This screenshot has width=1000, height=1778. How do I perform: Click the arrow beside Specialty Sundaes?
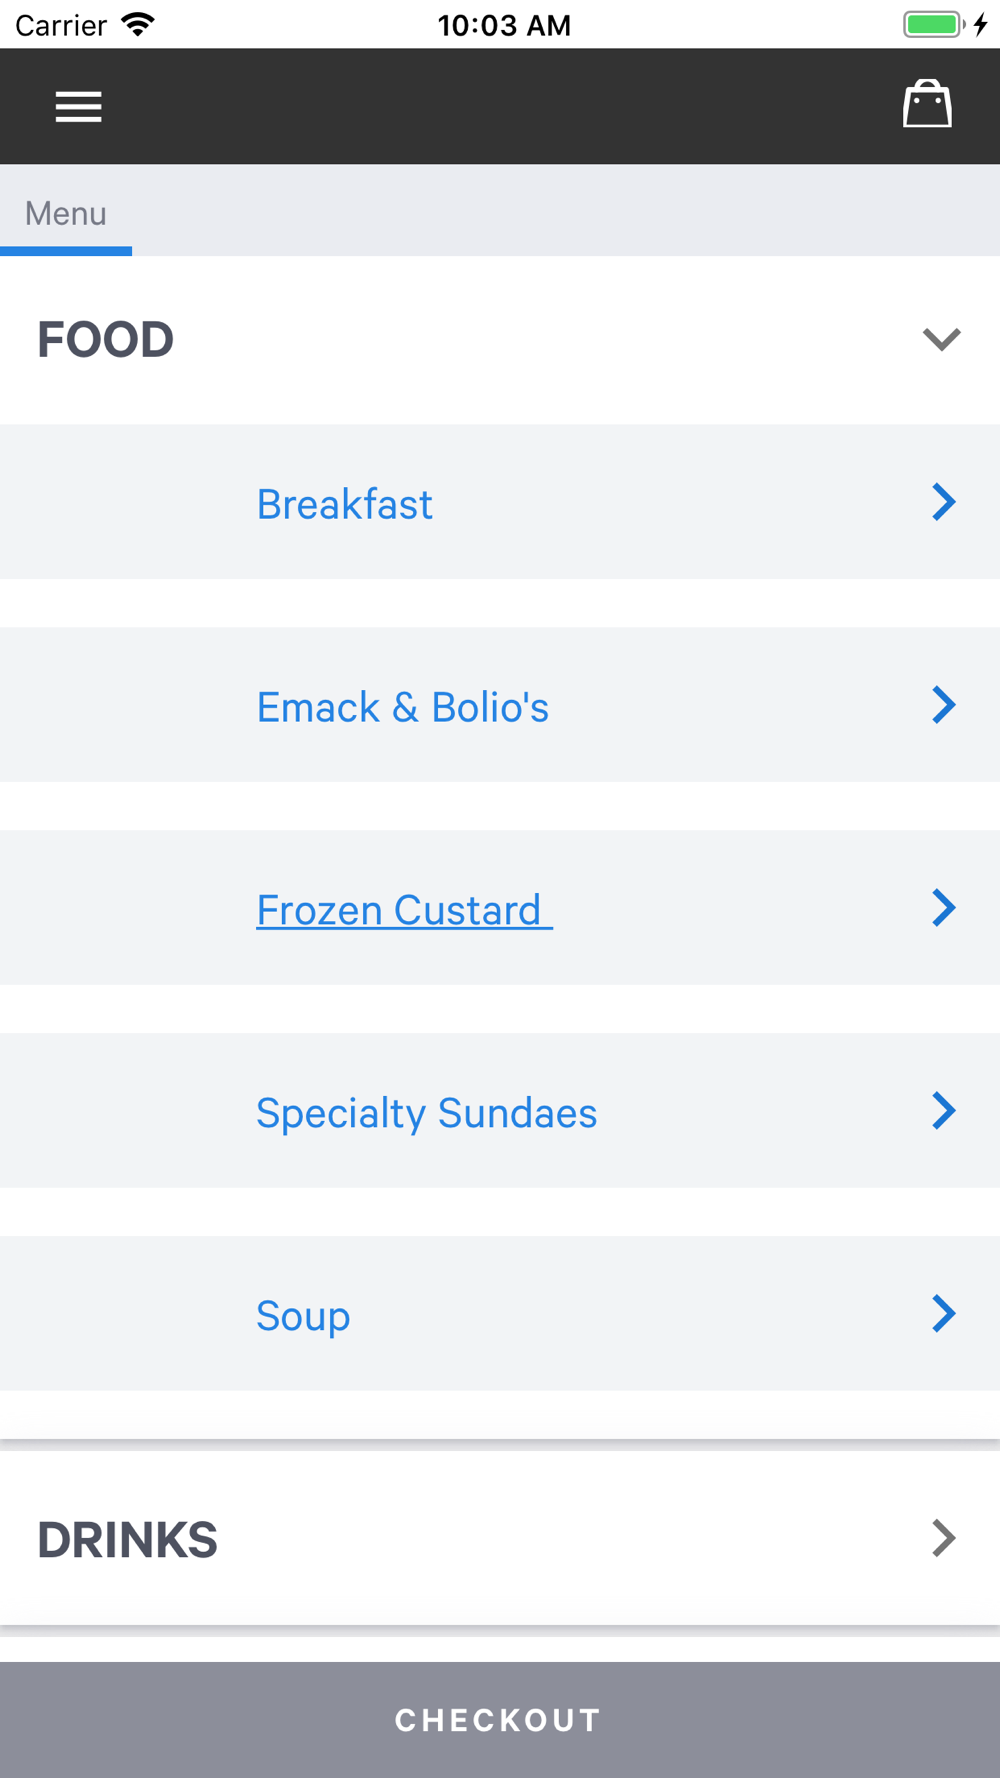tap(943, 1111)
